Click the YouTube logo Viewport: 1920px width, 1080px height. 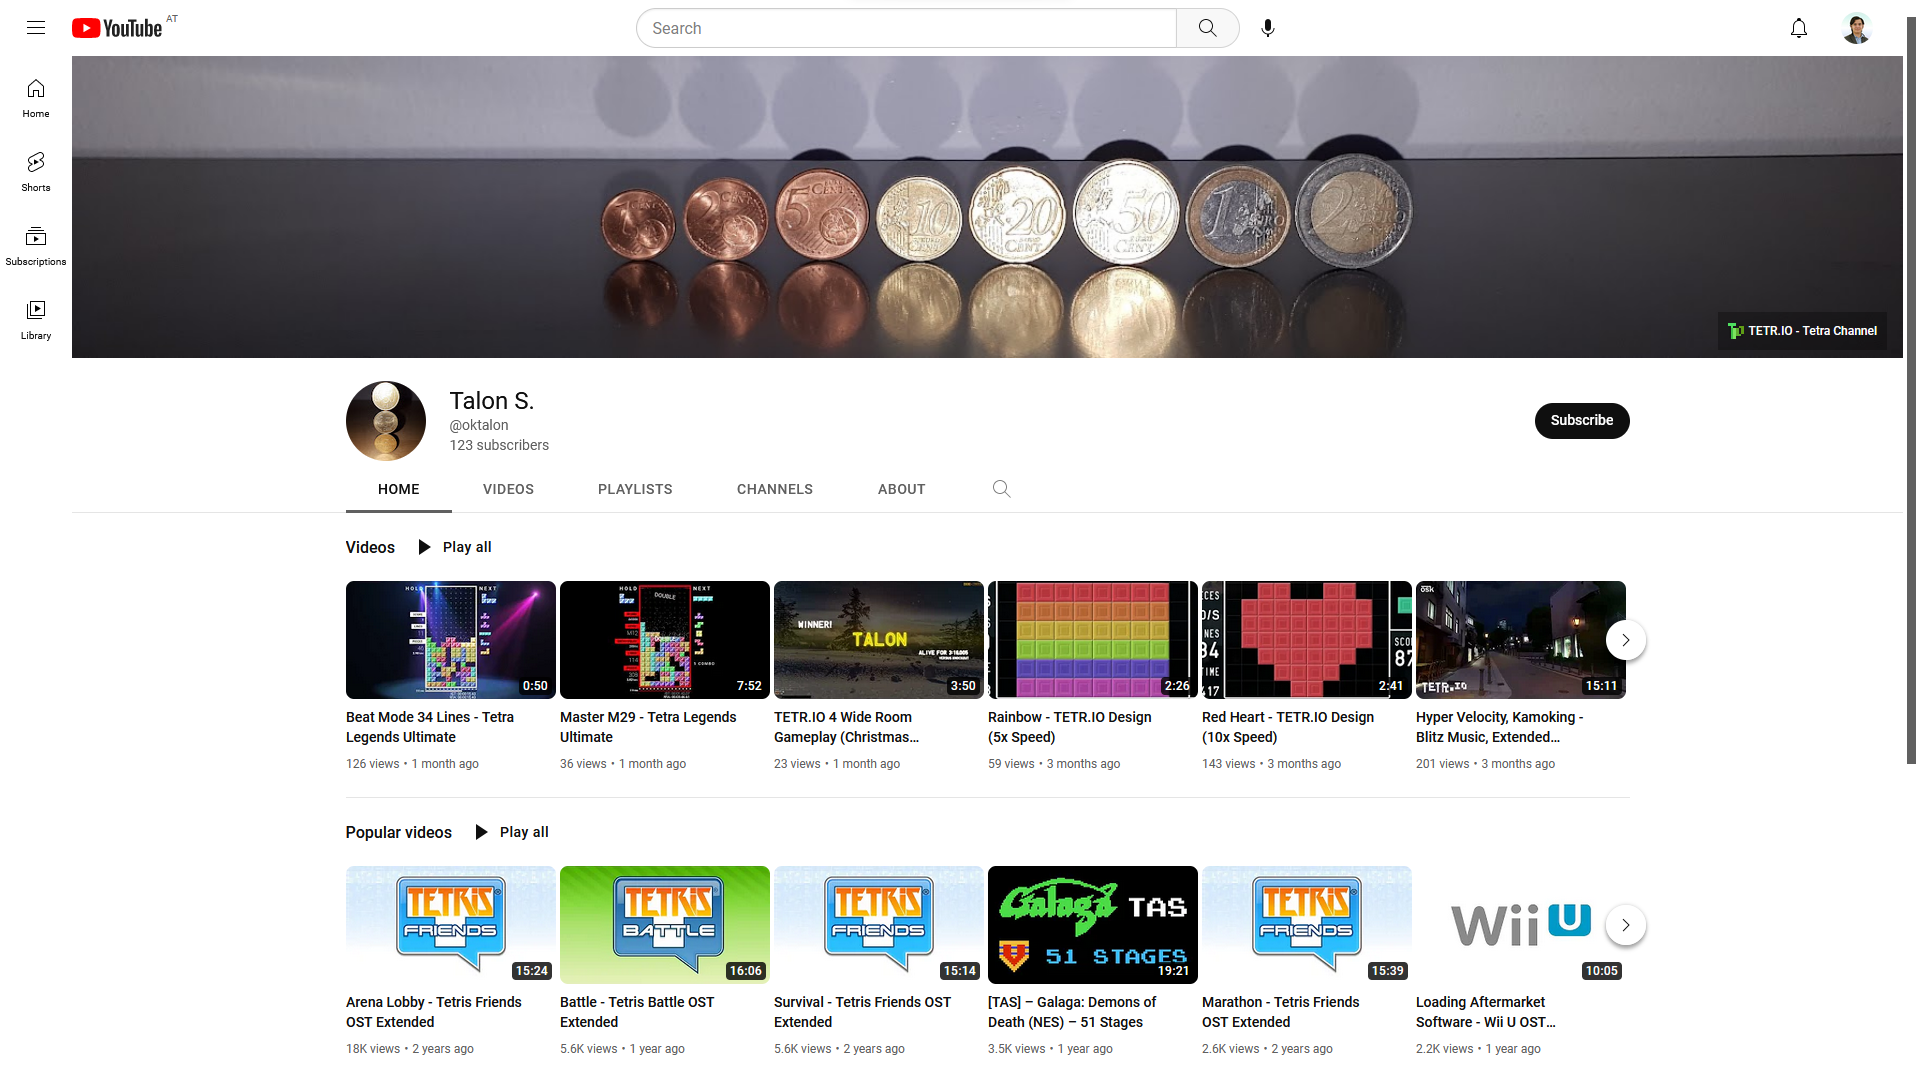pyautogui.click(x=117, y=28)
